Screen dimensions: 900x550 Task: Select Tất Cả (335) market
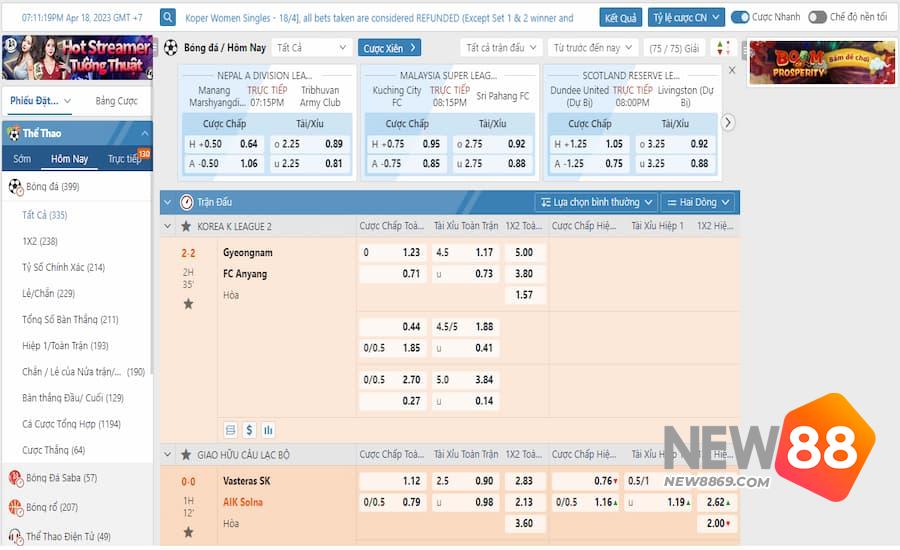click(x=44, y=215)
